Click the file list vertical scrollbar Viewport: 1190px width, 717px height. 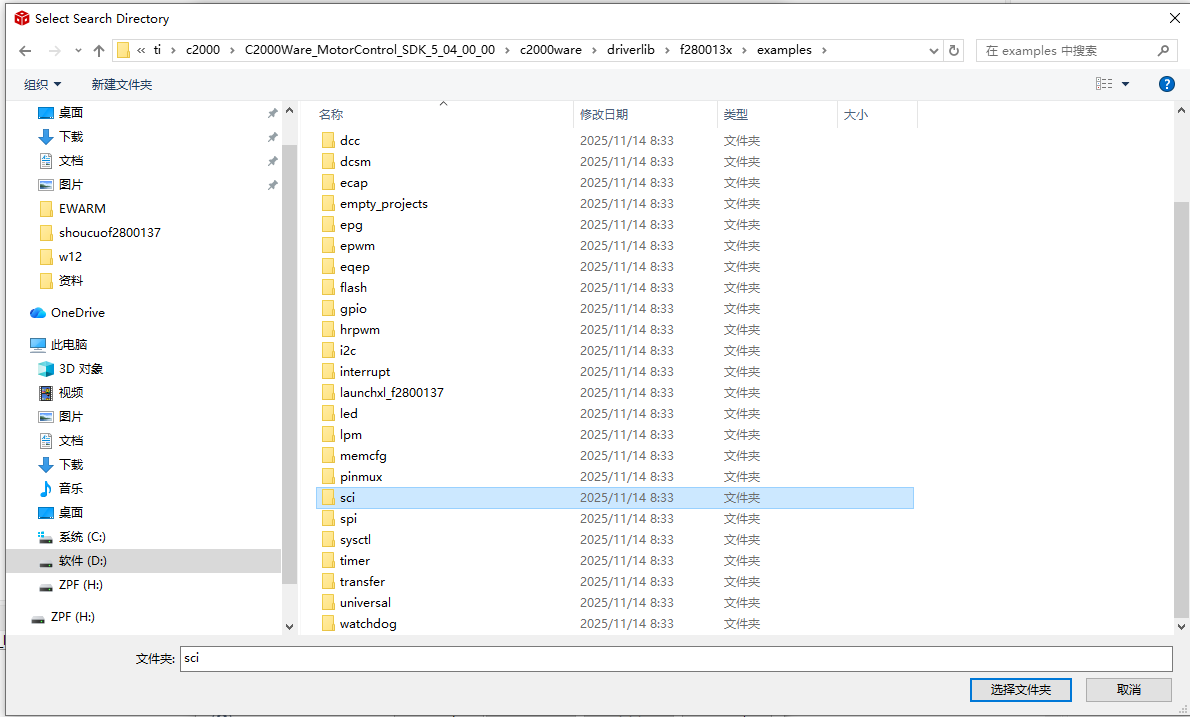tap(1181, 410)
